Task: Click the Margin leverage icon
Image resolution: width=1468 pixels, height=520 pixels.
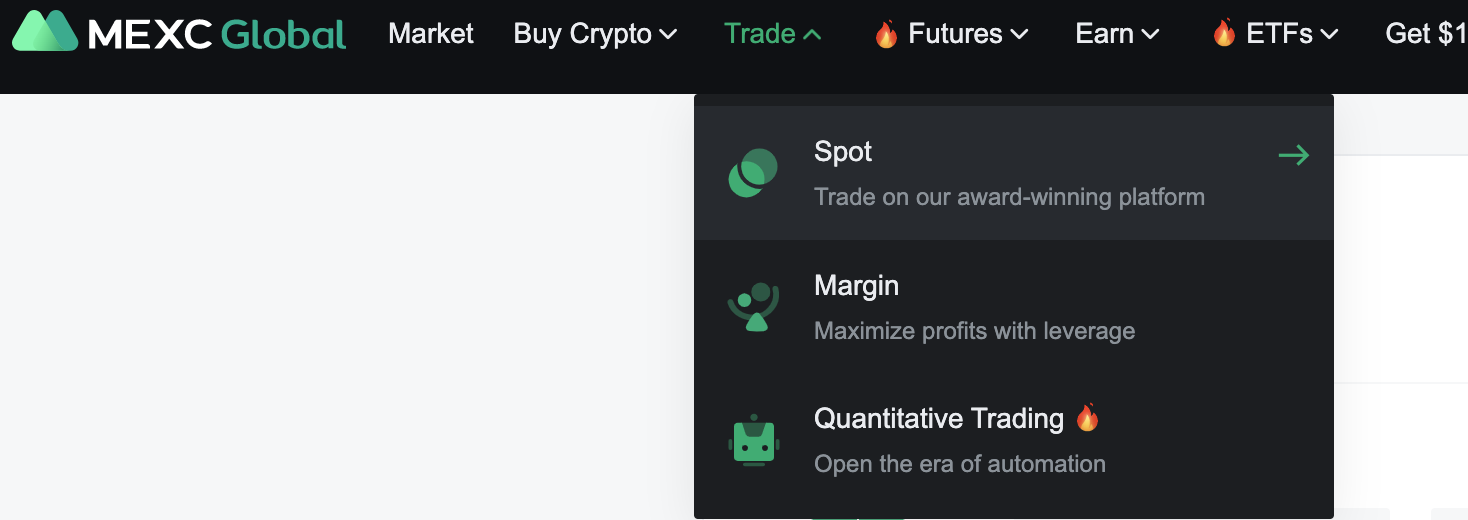Action: point(753,307)
